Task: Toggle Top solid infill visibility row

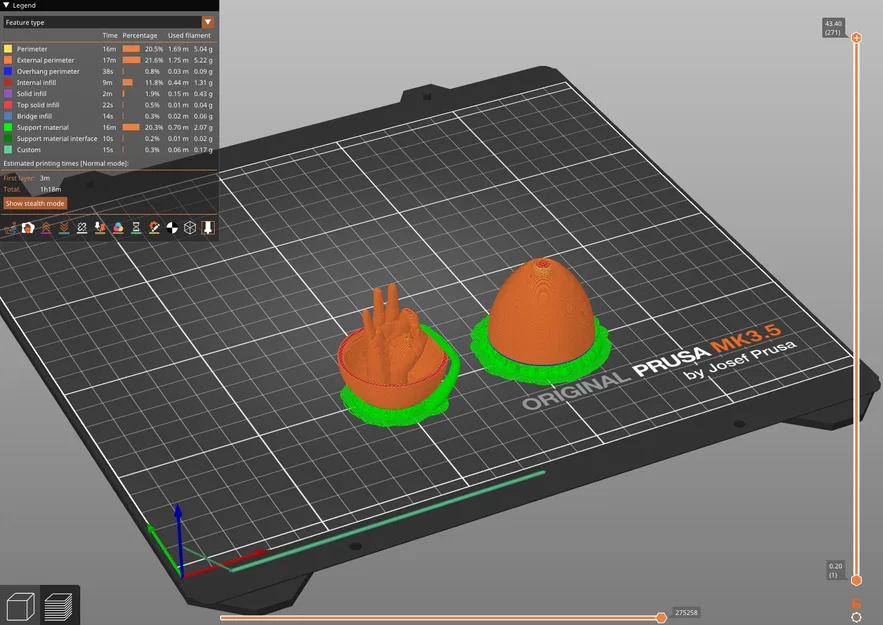Action: click(x=109, y=105)
